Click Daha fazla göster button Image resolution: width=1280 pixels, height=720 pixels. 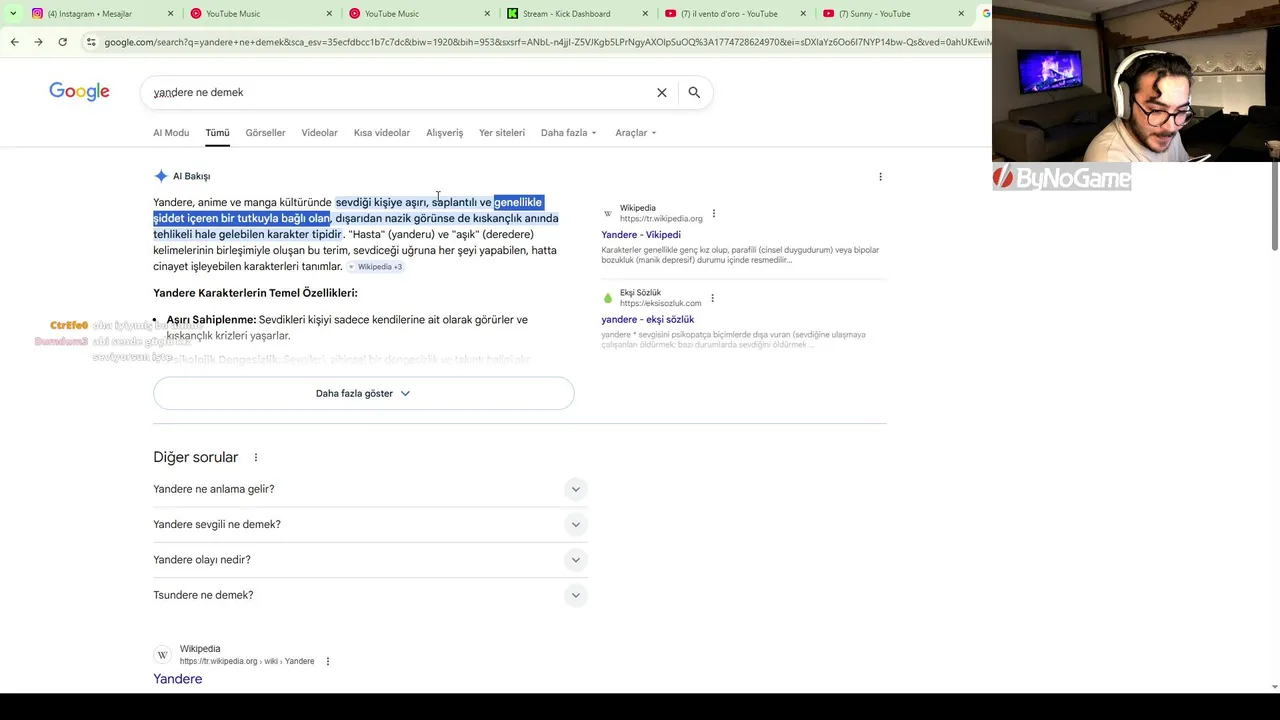(363, 393)
